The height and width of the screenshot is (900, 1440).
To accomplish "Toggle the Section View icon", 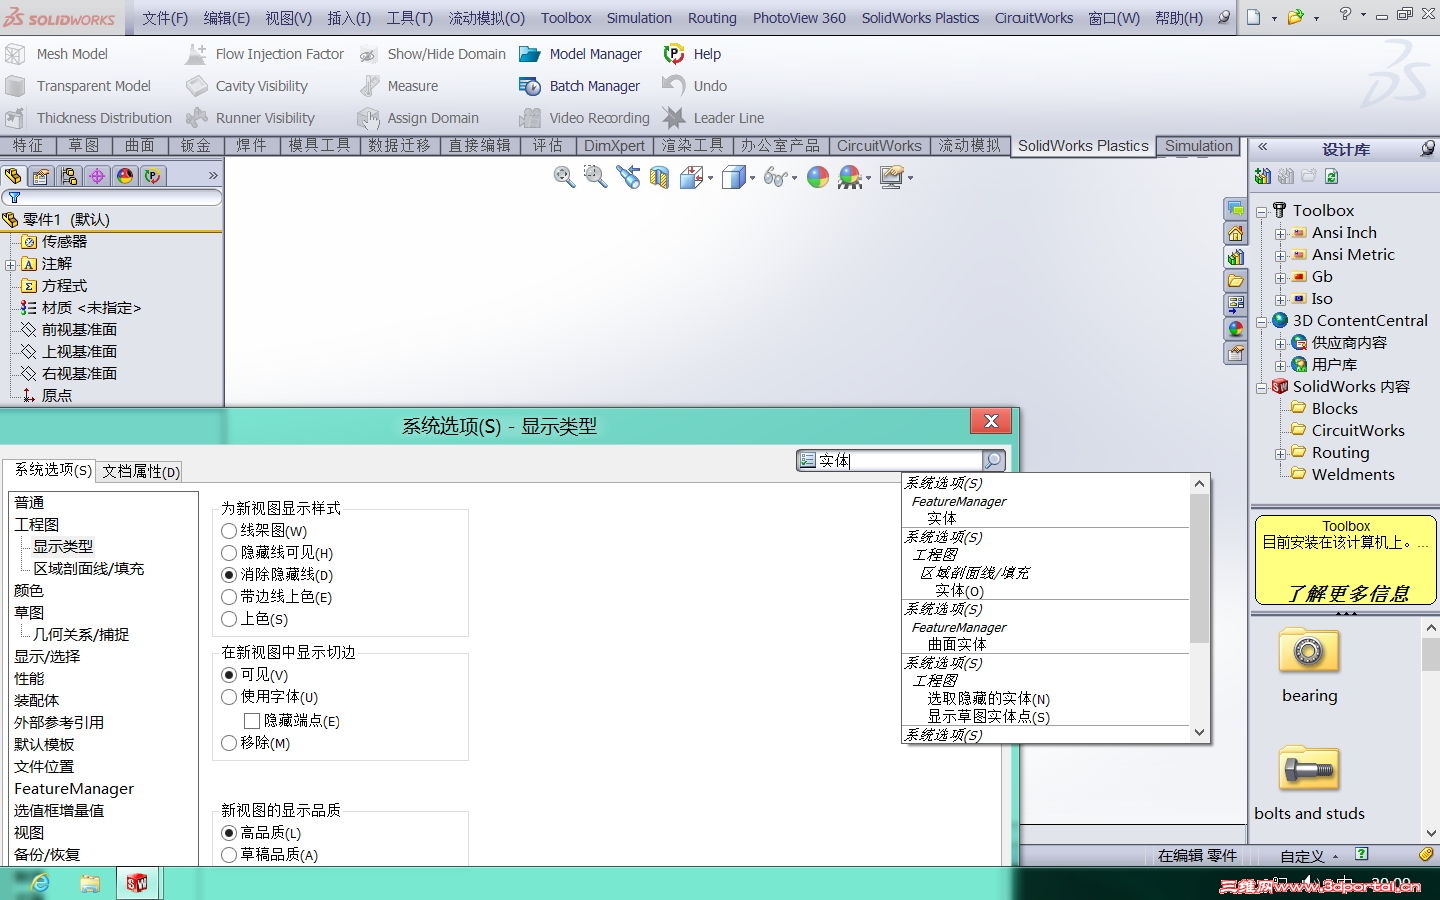I will click(x=659, y=178).
